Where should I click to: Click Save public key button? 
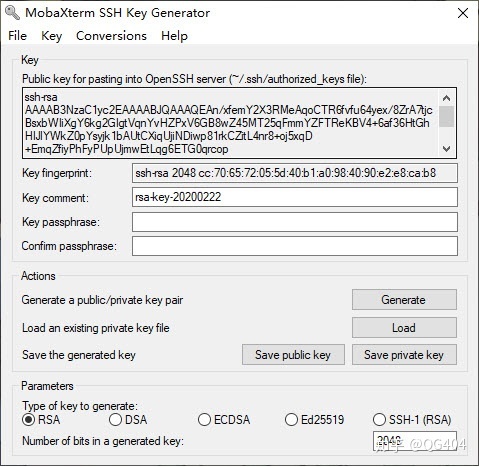pyautogui.click(x=293, y=355)
